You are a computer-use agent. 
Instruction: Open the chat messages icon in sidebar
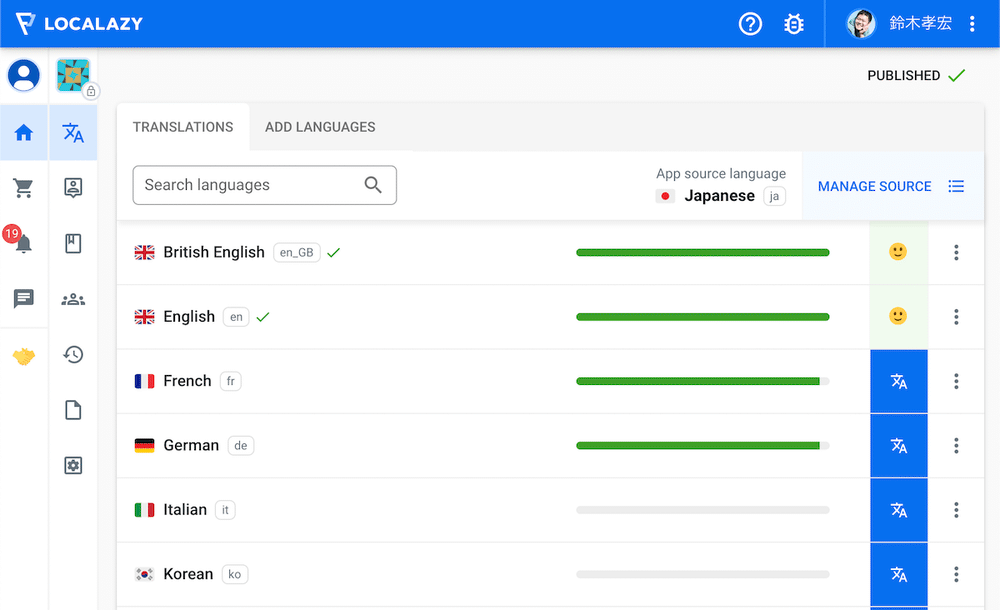click(x=24, y=299)
